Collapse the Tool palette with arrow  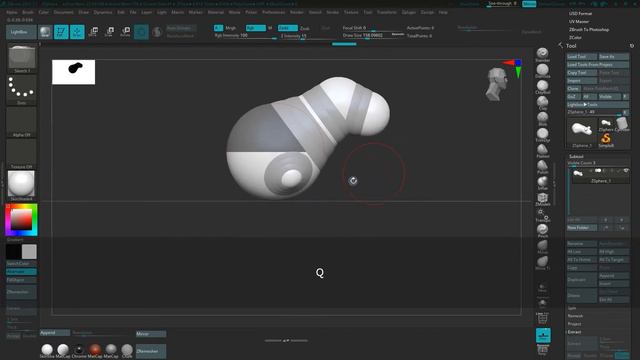coord(560,45)
